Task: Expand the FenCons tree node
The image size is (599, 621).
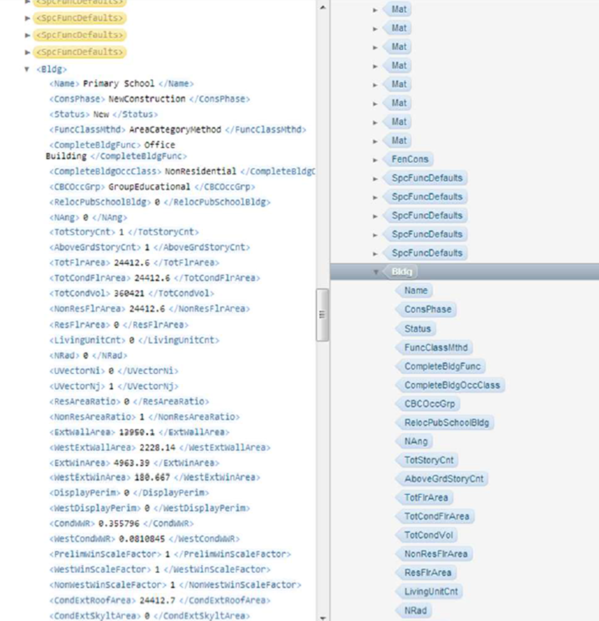Action: pos(375,160)
